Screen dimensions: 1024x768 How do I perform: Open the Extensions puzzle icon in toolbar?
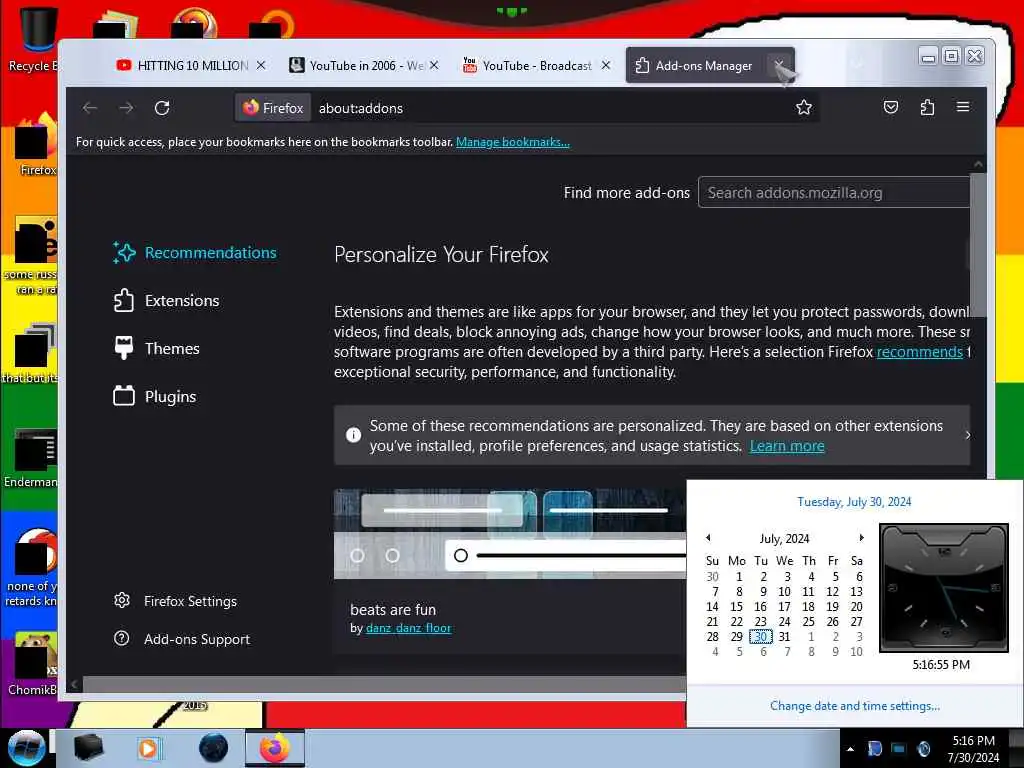(927, 107)
